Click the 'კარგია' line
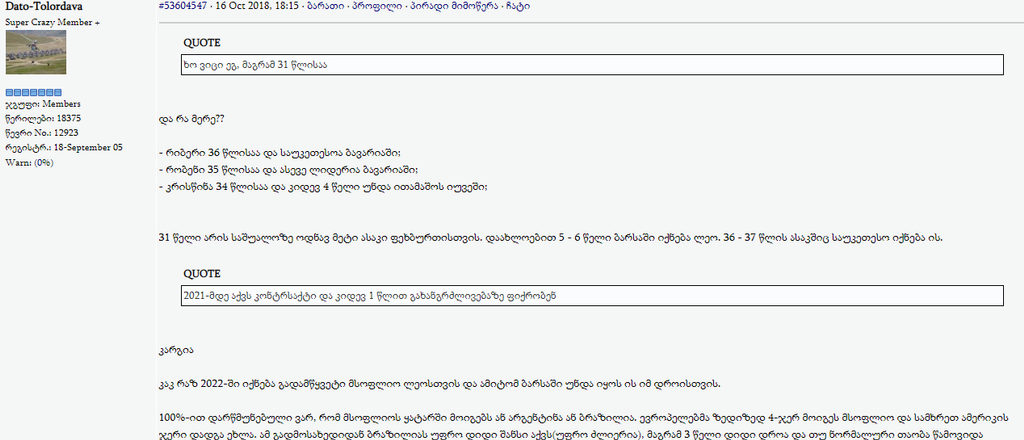This screenshot has height=440, width=1024. coord(175,351)
